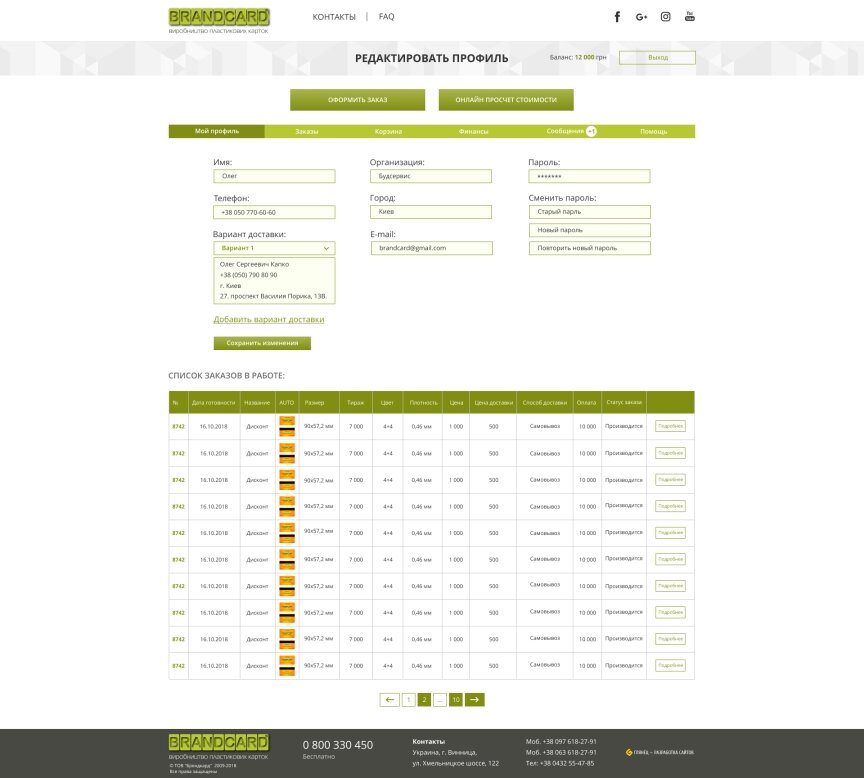Expand the Вариант доставки dropdown

pos(274,248)
